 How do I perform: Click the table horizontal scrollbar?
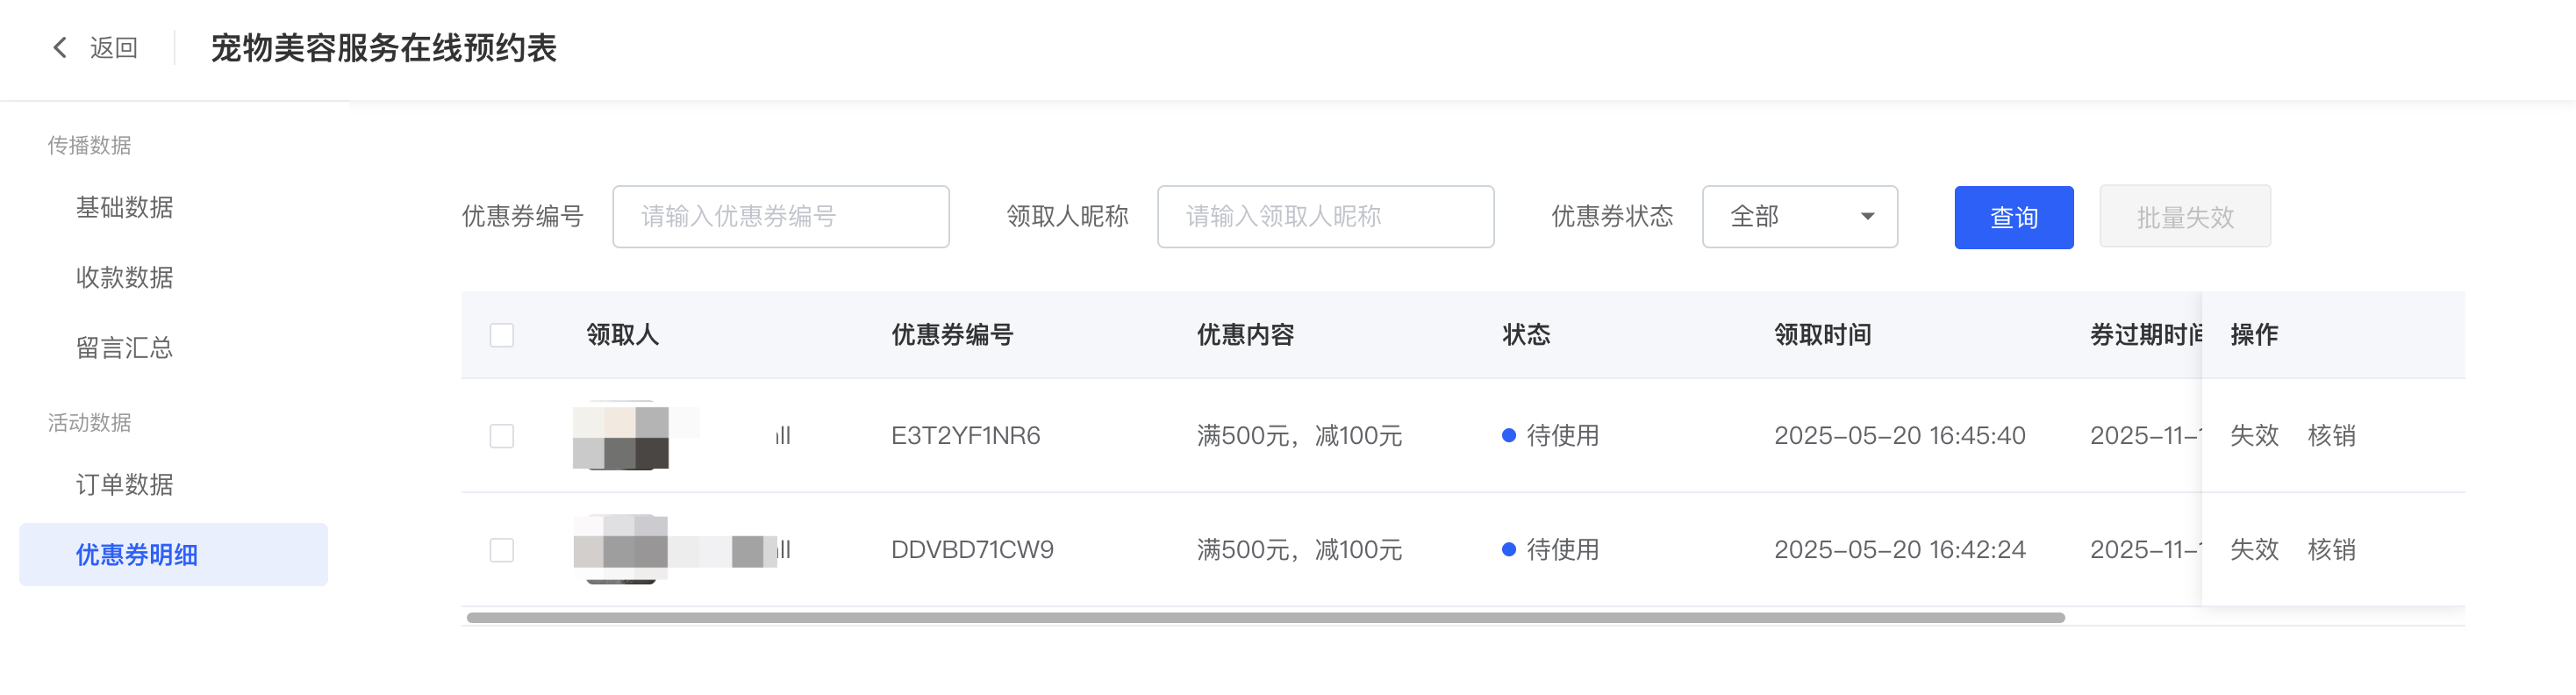coord(1265,618)
